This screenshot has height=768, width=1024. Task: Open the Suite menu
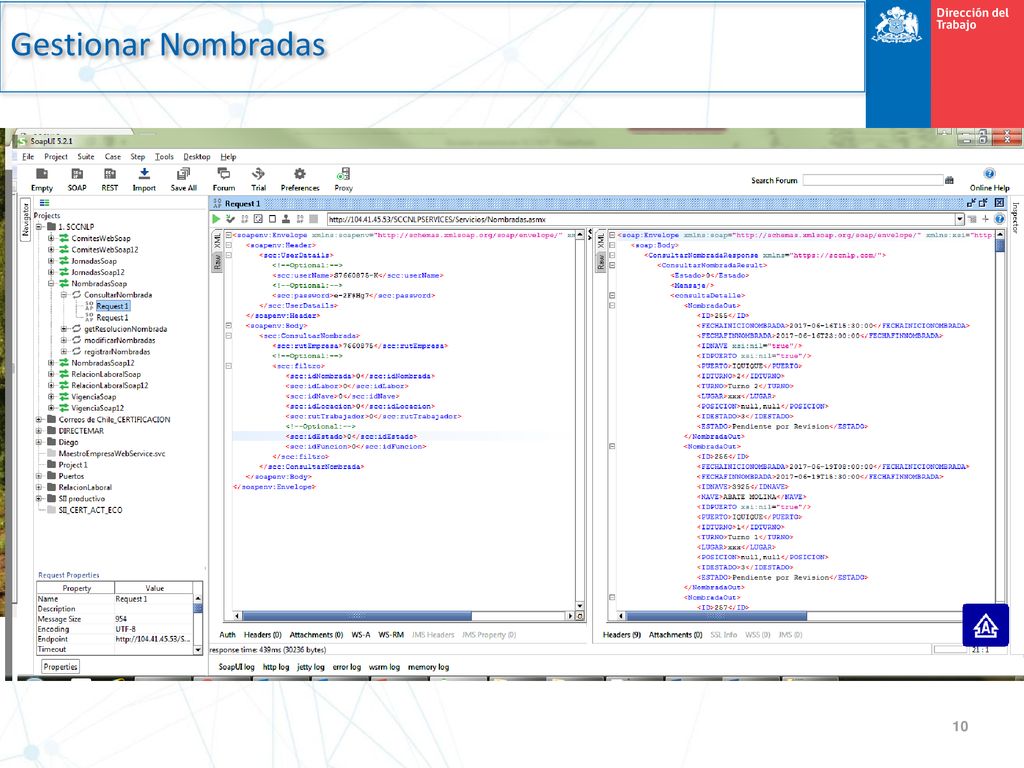(86, 157)
